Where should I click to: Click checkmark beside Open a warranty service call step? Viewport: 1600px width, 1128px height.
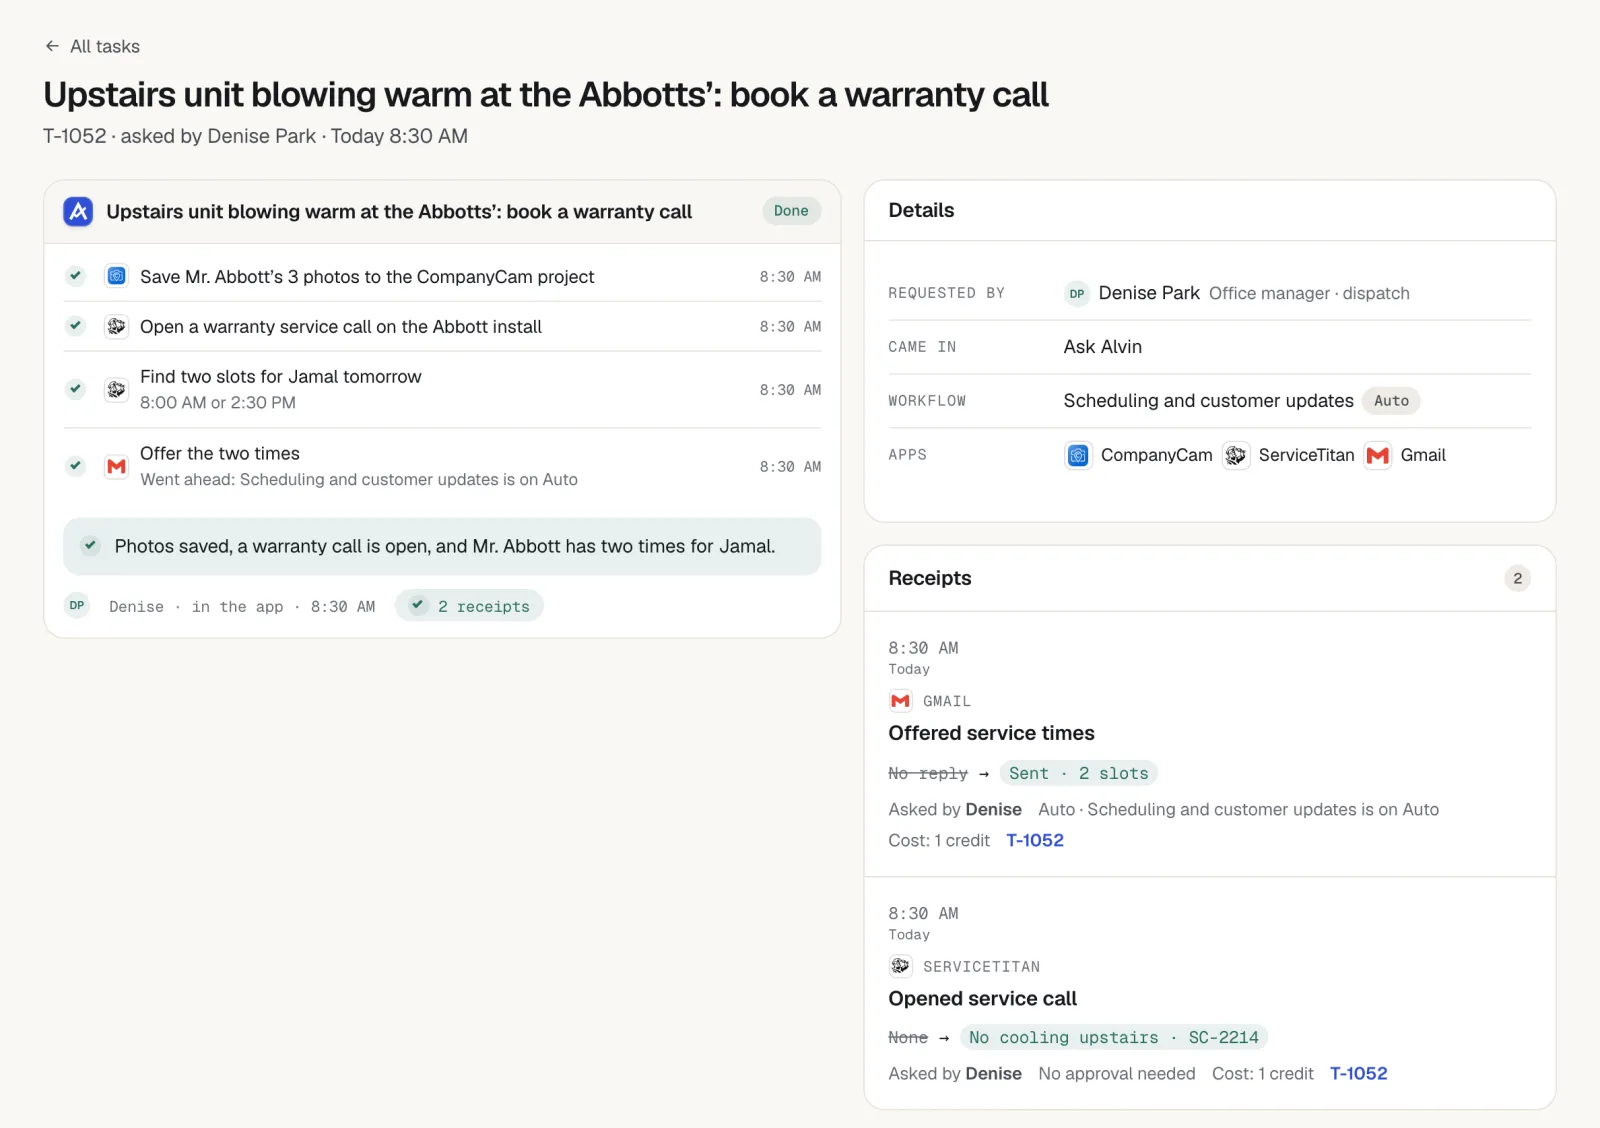click(76, 326)
